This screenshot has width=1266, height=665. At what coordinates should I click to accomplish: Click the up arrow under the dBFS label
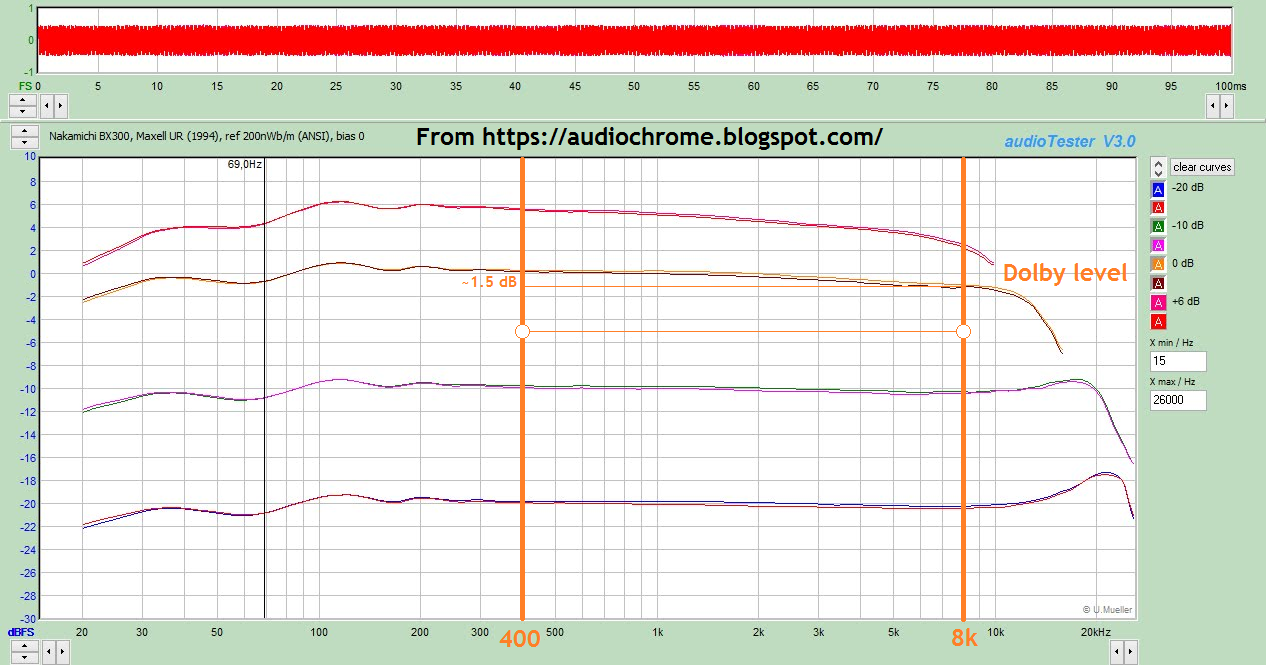[24, 647]
